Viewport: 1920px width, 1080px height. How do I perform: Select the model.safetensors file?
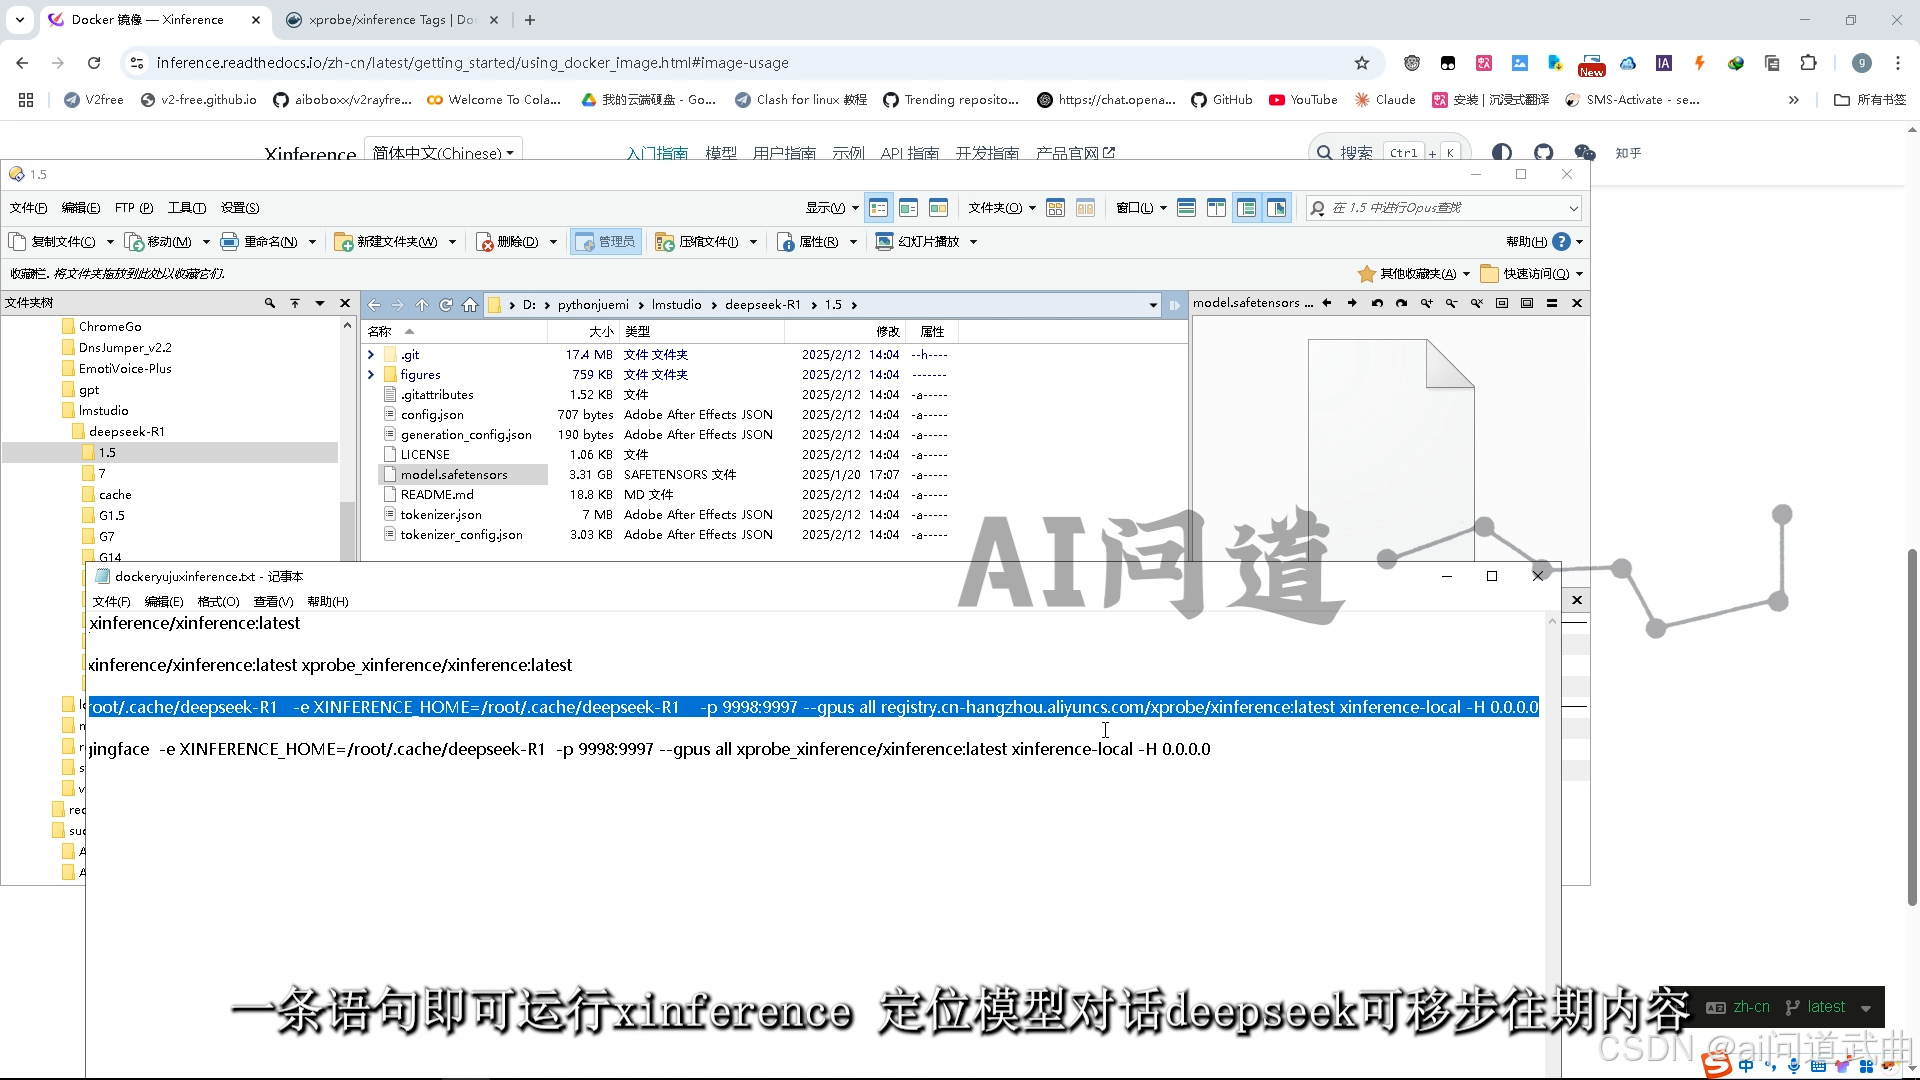(x=454, y=475)
